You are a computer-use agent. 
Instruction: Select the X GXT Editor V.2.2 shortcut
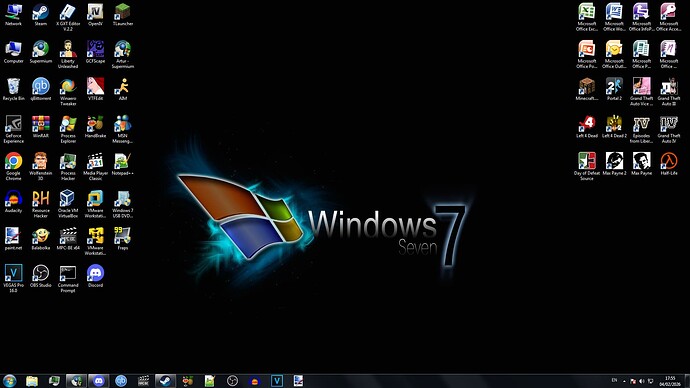68,17
